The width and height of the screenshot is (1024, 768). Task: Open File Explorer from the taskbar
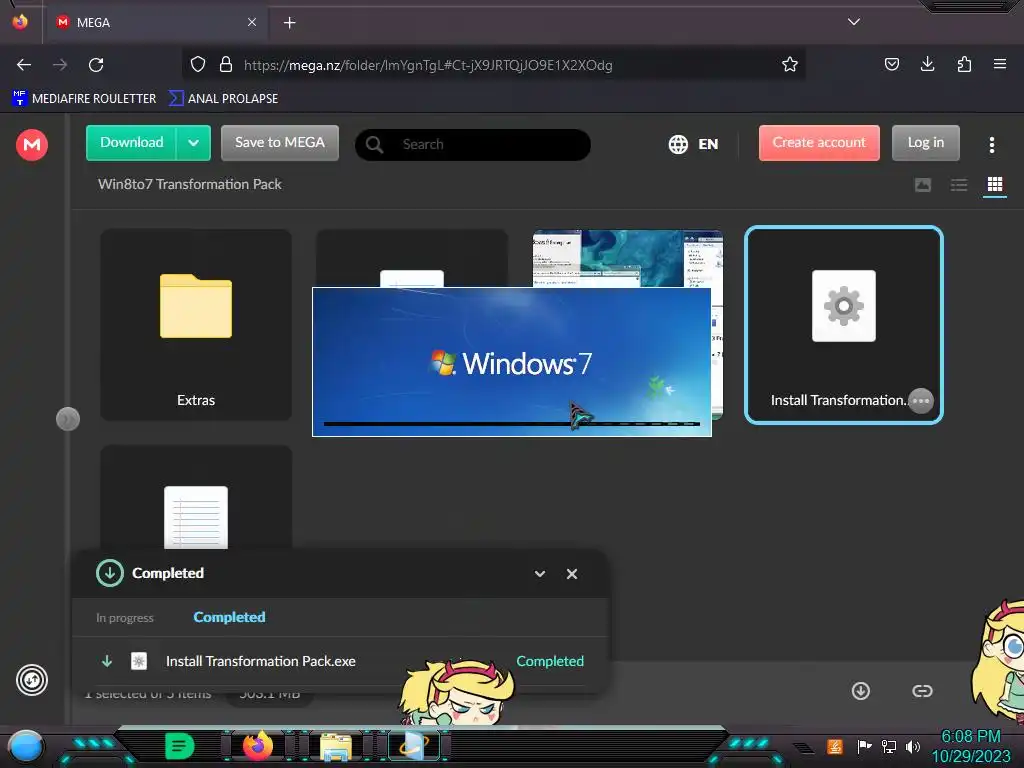coord(336,748)
